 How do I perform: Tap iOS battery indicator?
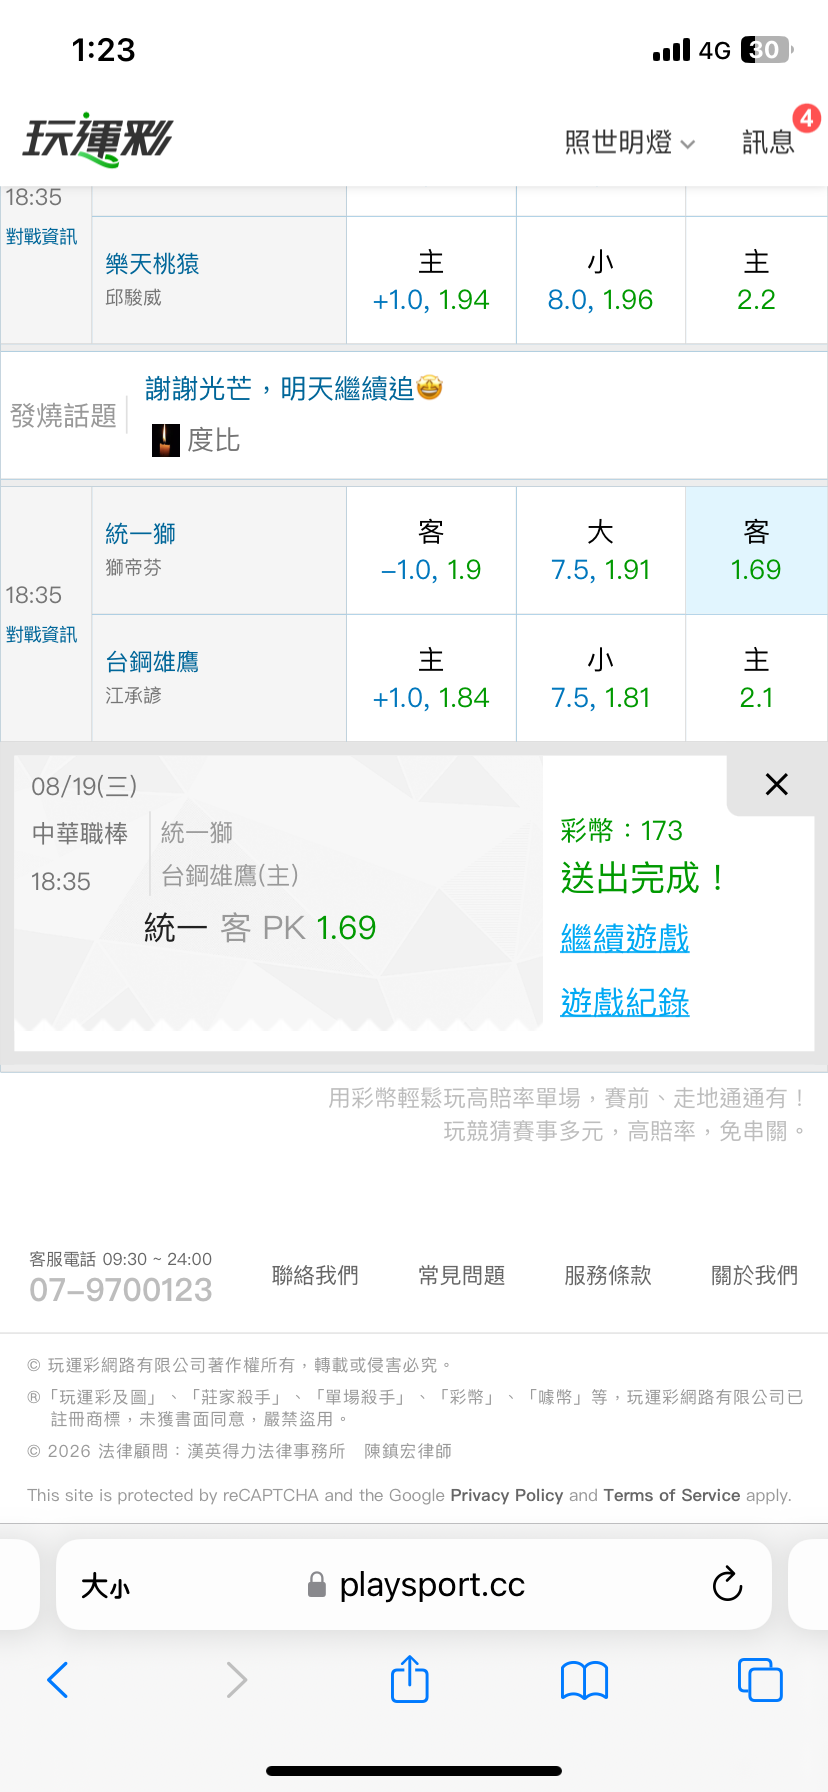tap(767, 50)
